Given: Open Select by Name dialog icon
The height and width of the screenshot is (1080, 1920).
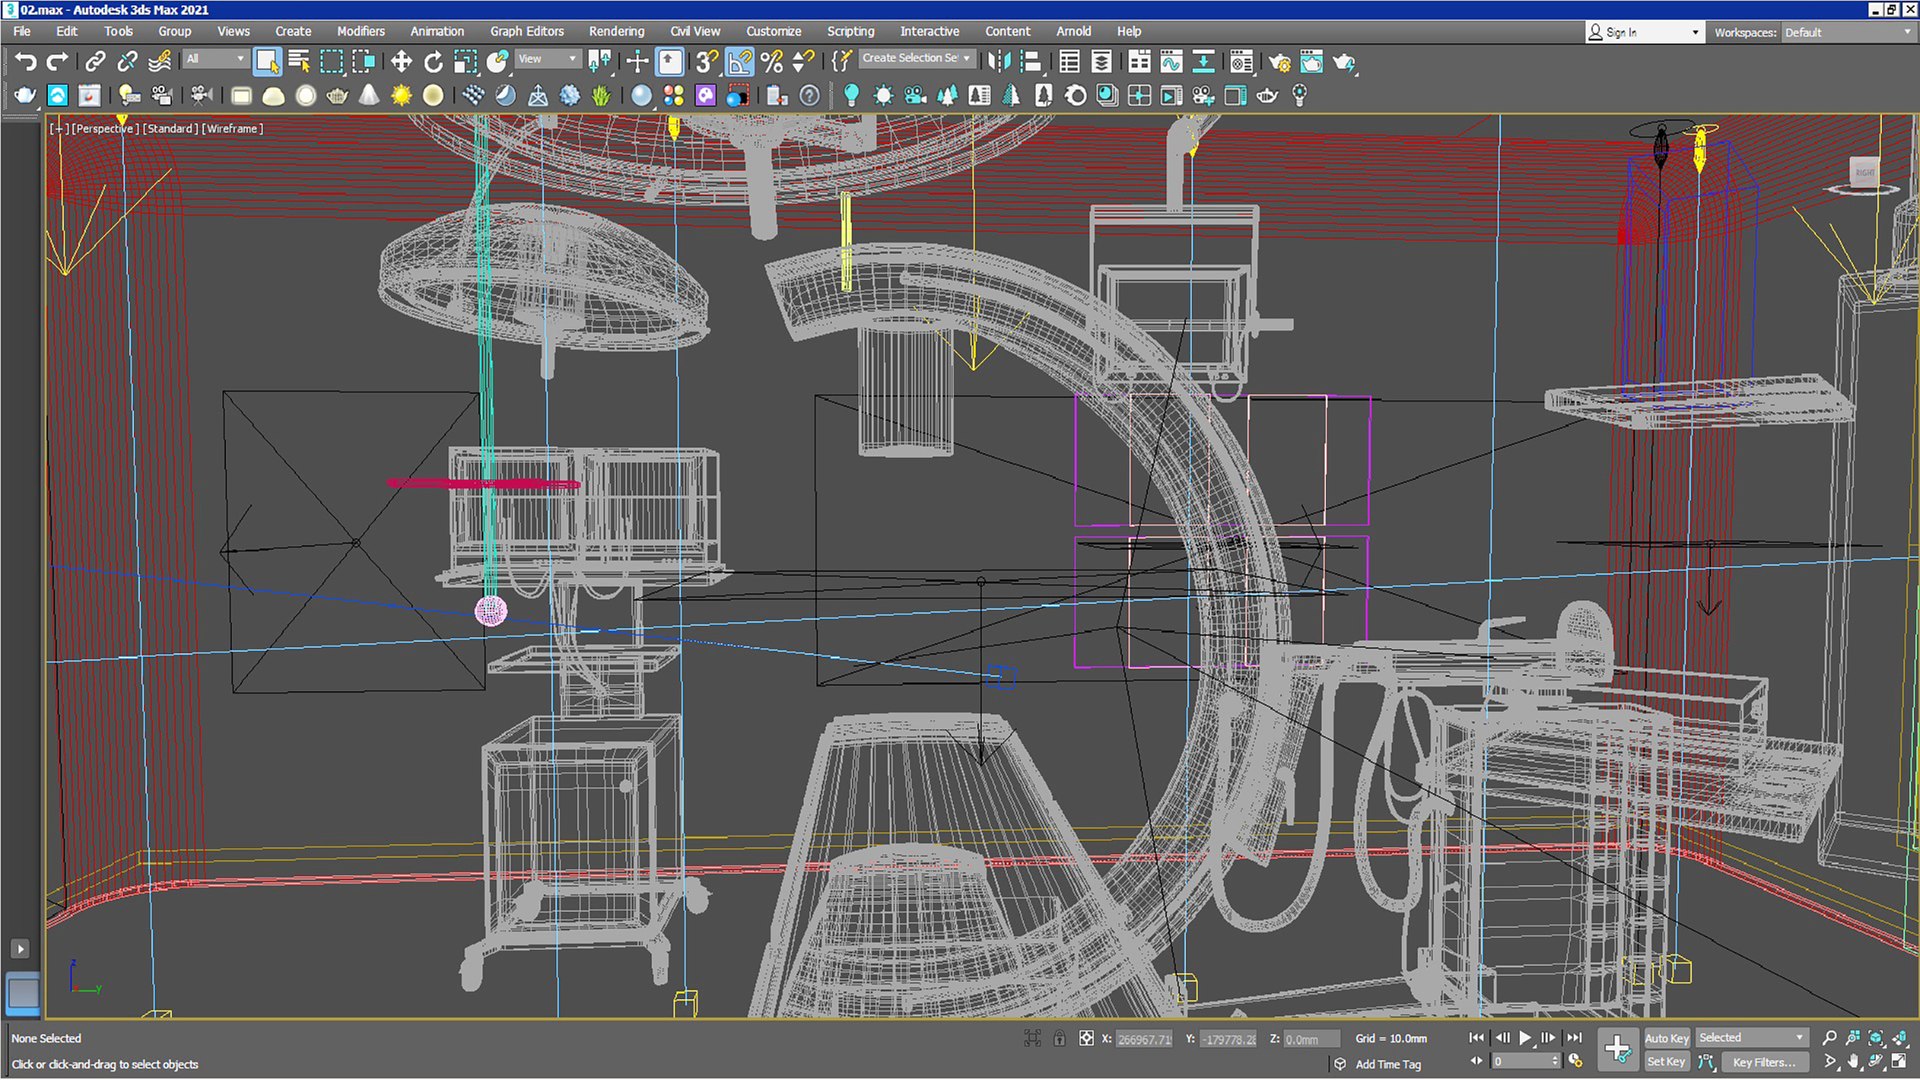Looking at the screenshot, I should click(x=299, y=62).
